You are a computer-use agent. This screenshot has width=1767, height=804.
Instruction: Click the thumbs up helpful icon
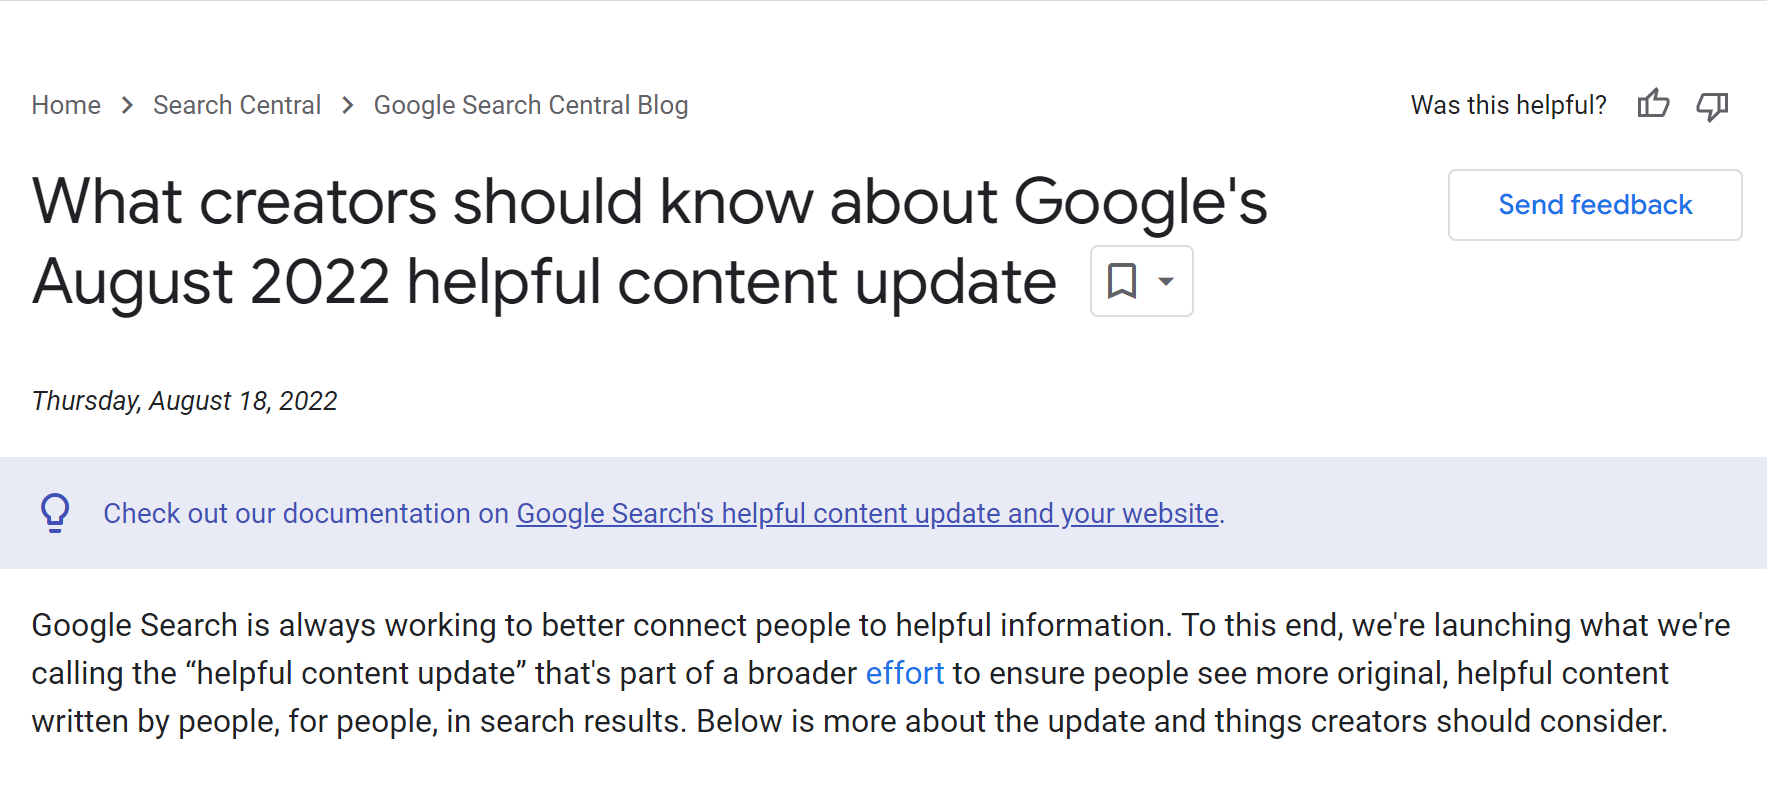pos(1653,104)
